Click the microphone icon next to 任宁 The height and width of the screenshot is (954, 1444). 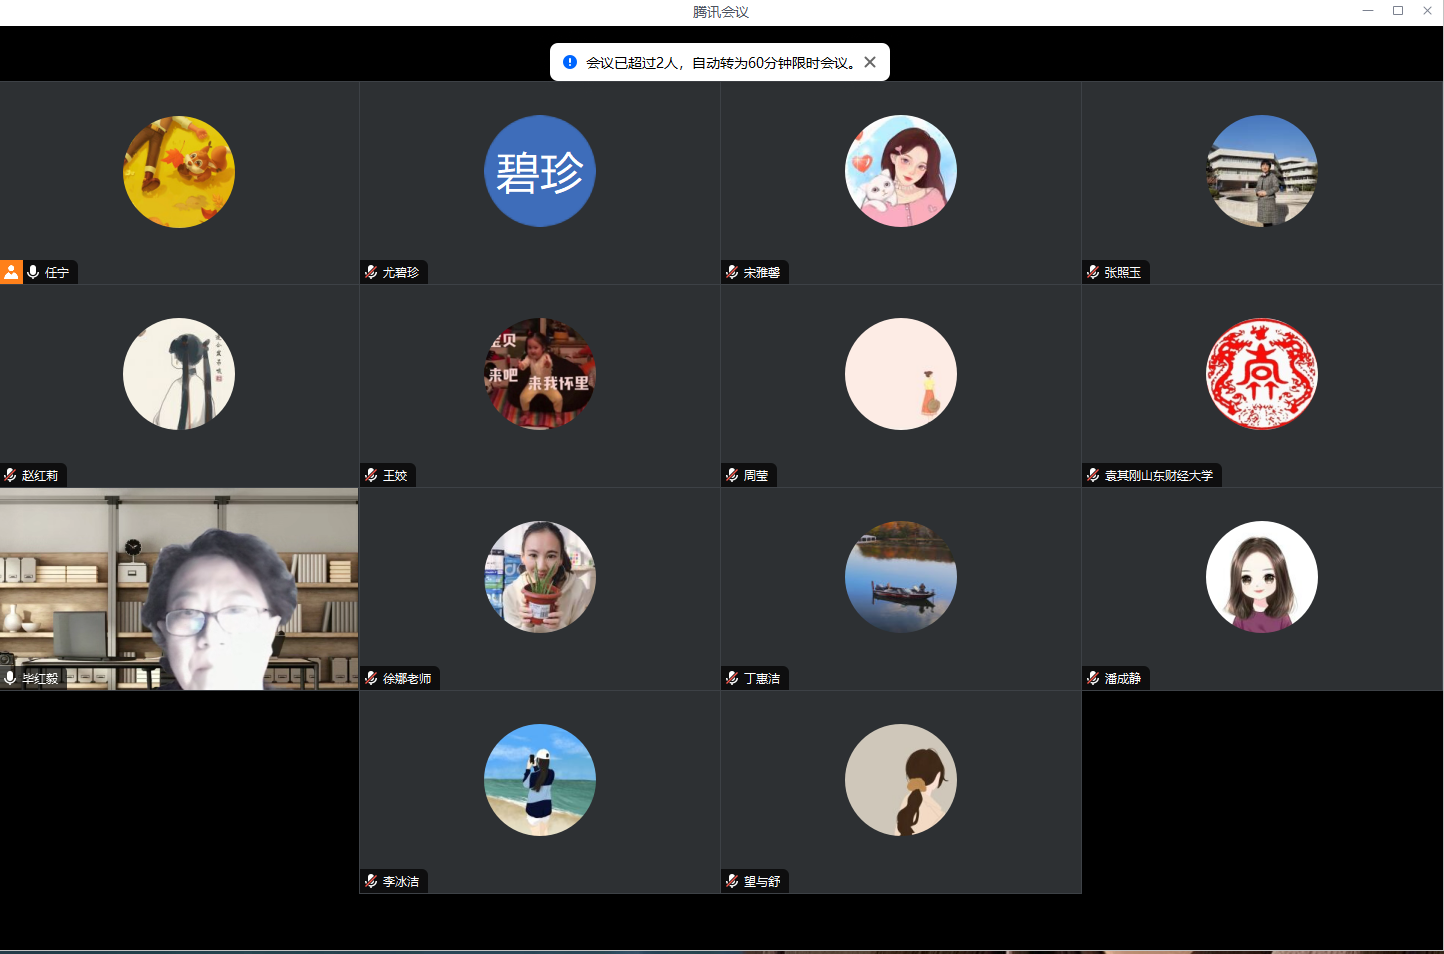click(x=33, y=272)
